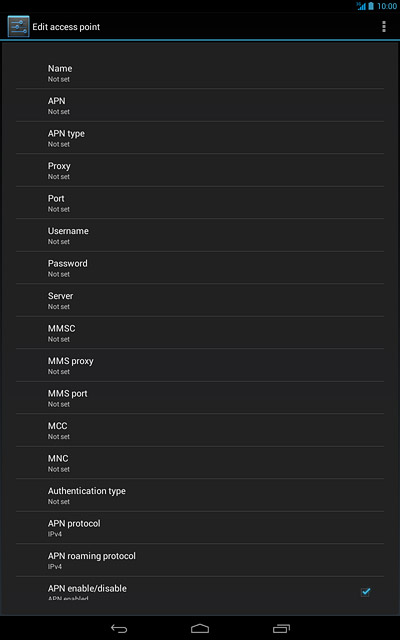Open the Username entry
The width and height of the screenshot is (400, 640).
point(200,236)
